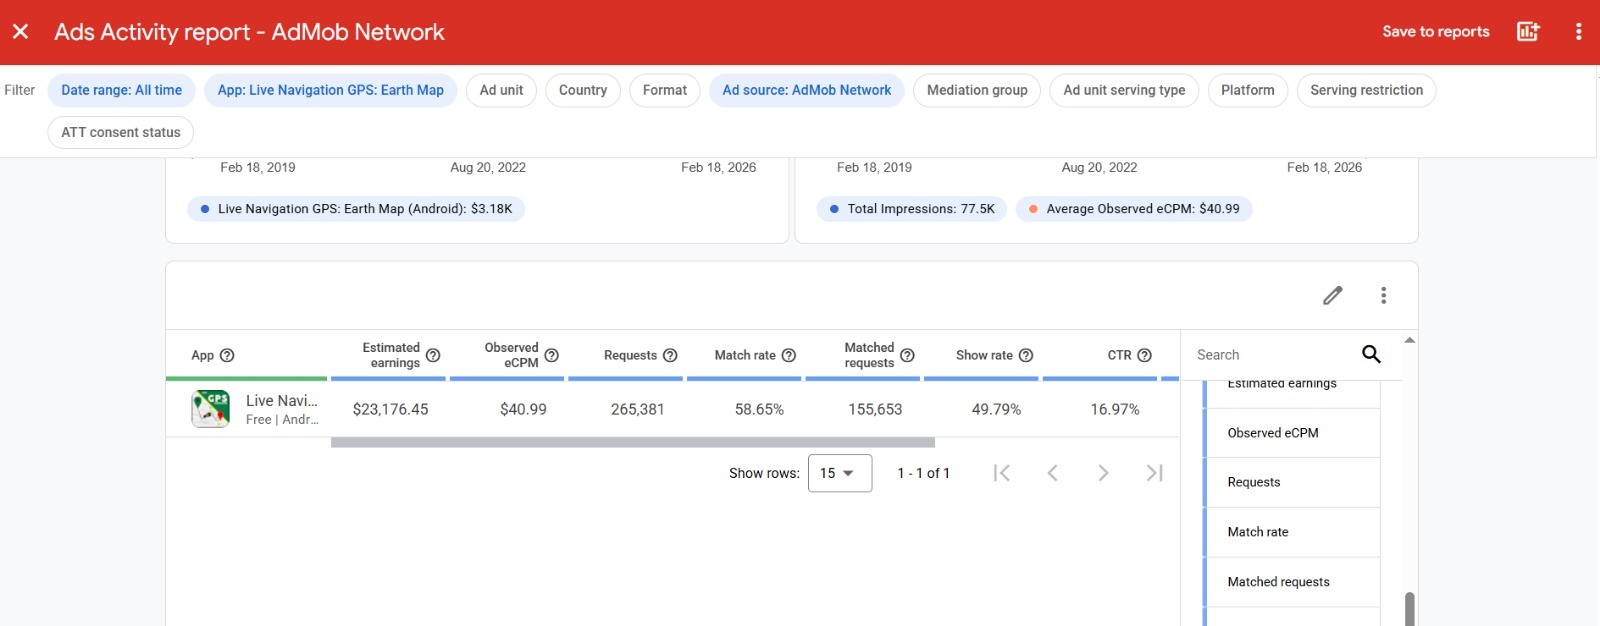Select Observed eCPM in metrics list

point(1292,433)
